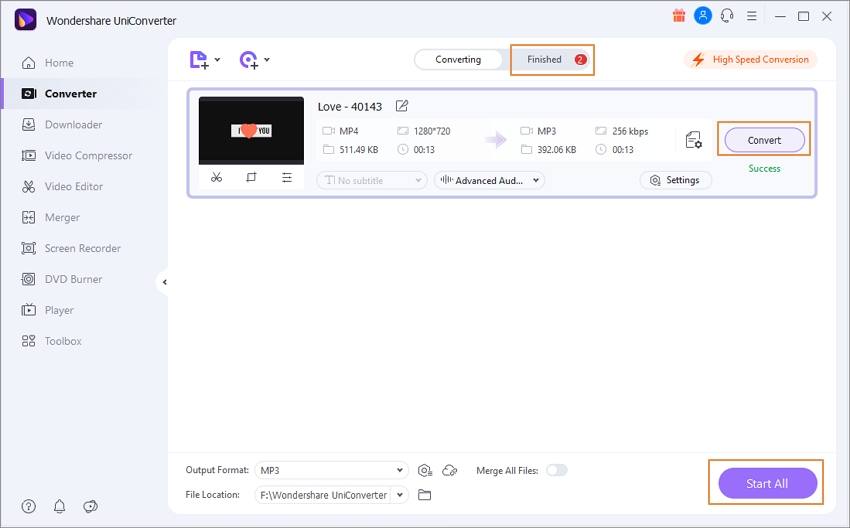Open the output folder icon
The image size is (850, 528).
click(x=424, y=495)
